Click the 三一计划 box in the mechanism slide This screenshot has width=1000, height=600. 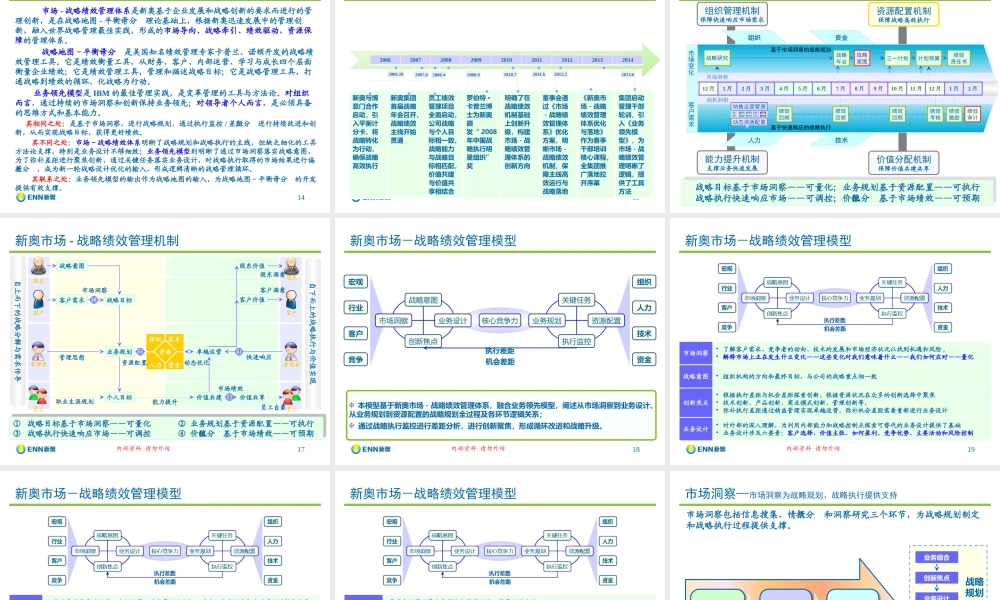[897, 58]
